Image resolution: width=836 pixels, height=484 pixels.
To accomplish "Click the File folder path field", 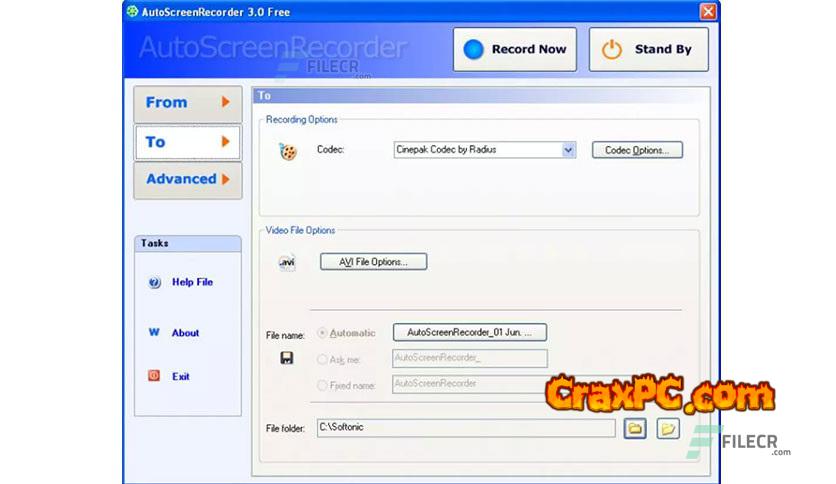I will click(465, 428).
